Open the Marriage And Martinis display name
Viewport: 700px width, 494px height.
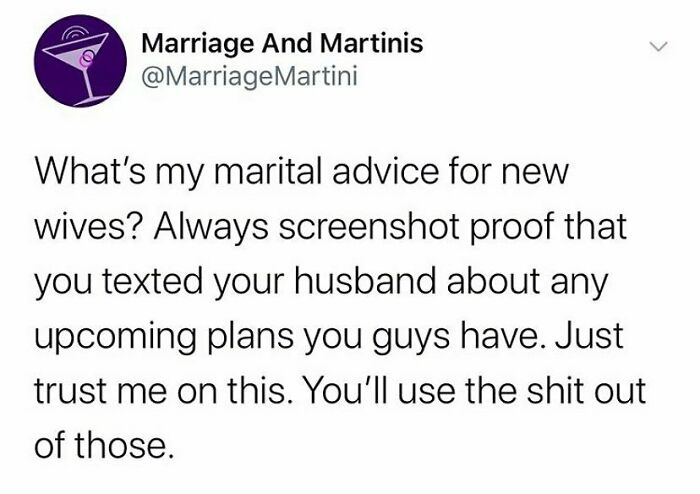coord(282,43)
